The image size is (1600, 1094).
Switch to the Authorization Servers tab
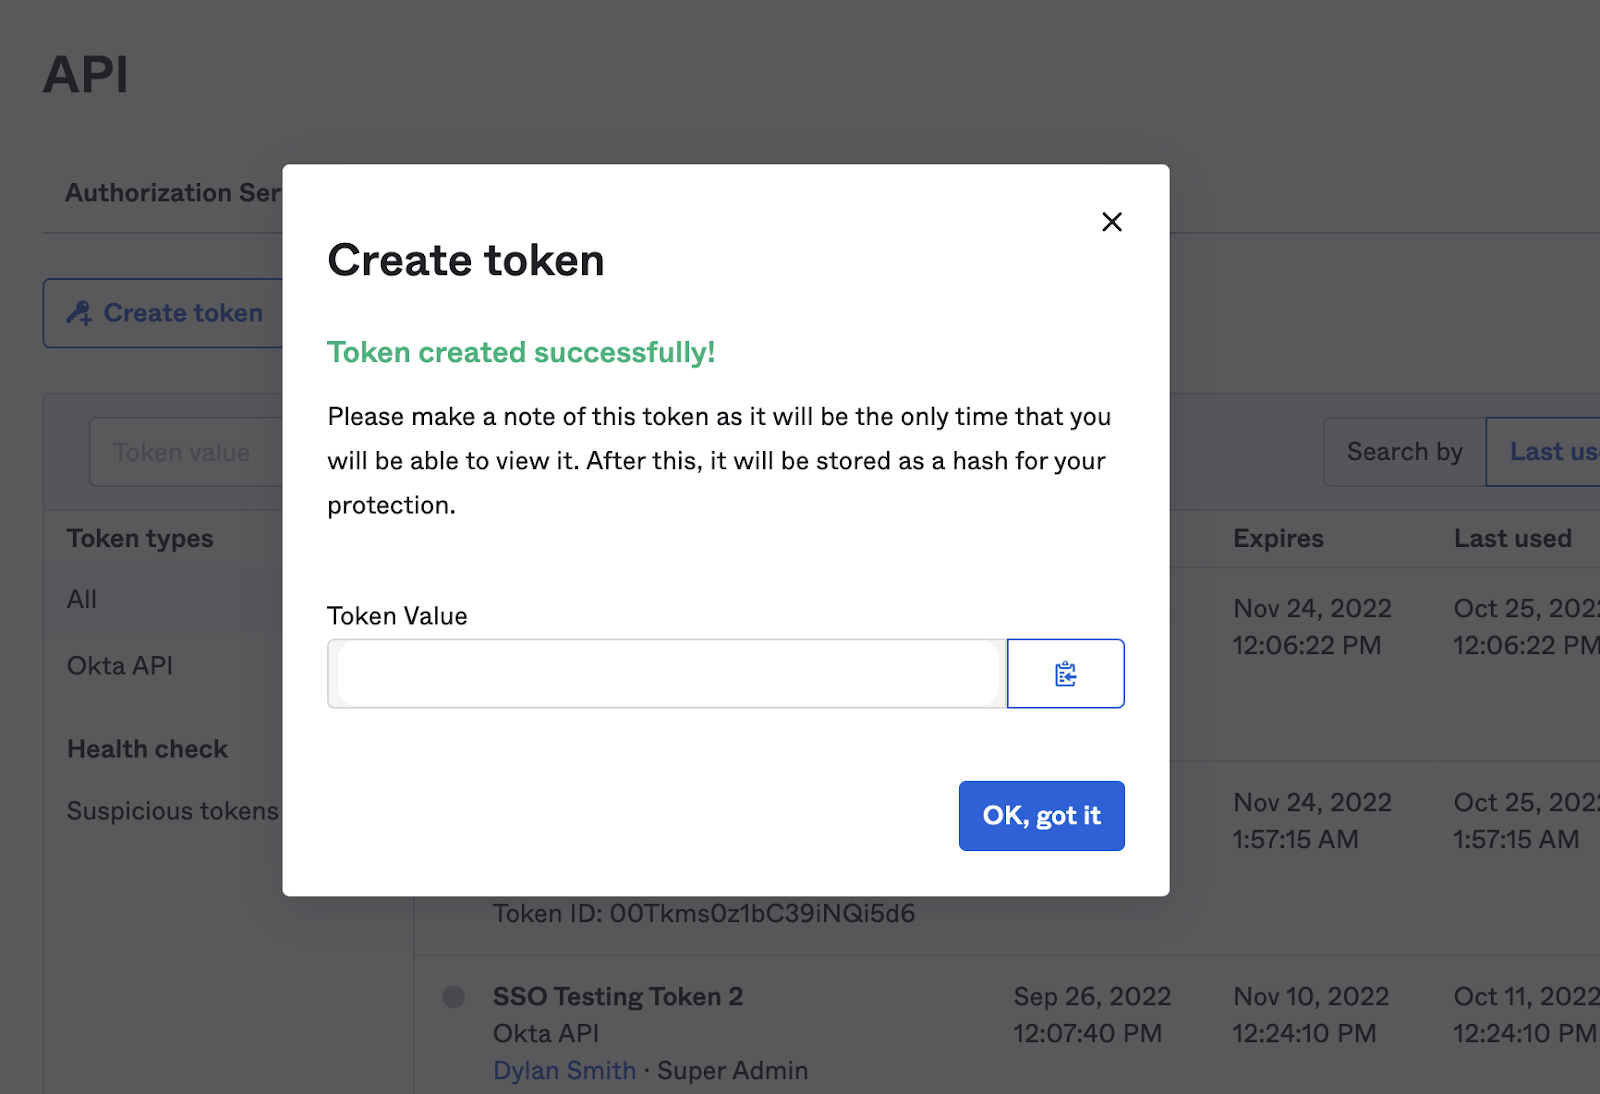point(172,192)
